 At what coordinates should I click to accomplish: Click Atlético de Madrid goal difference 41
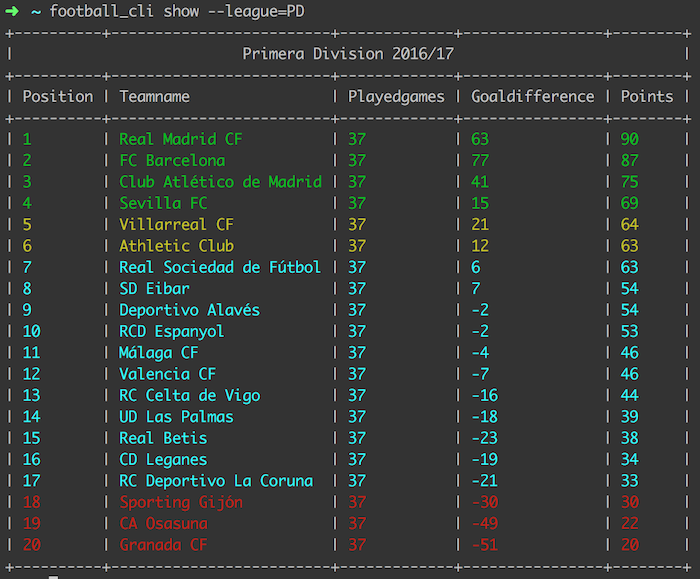point(480,182)
